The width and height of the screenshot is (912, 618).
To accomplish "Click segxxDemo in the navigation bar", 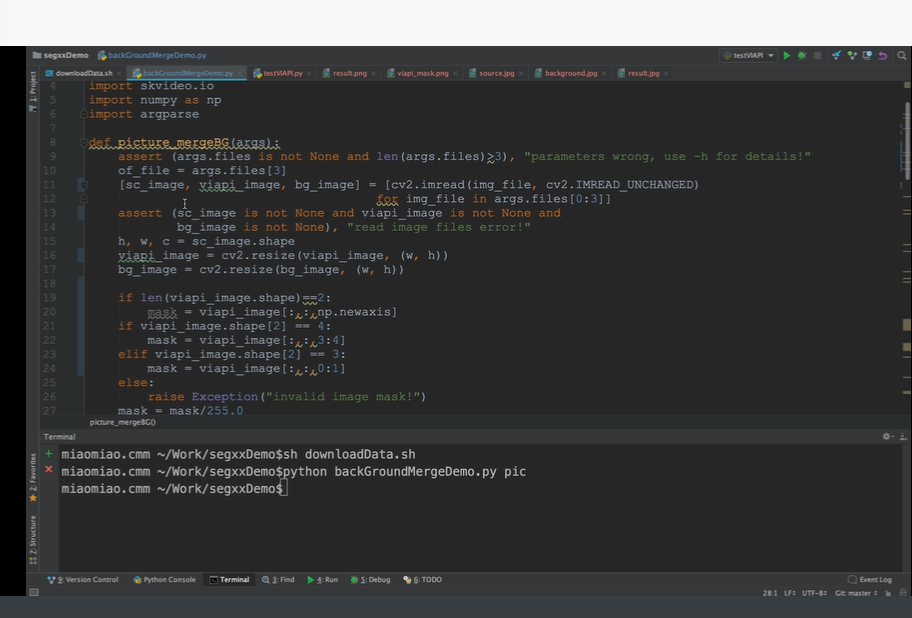I will [60, 55].
